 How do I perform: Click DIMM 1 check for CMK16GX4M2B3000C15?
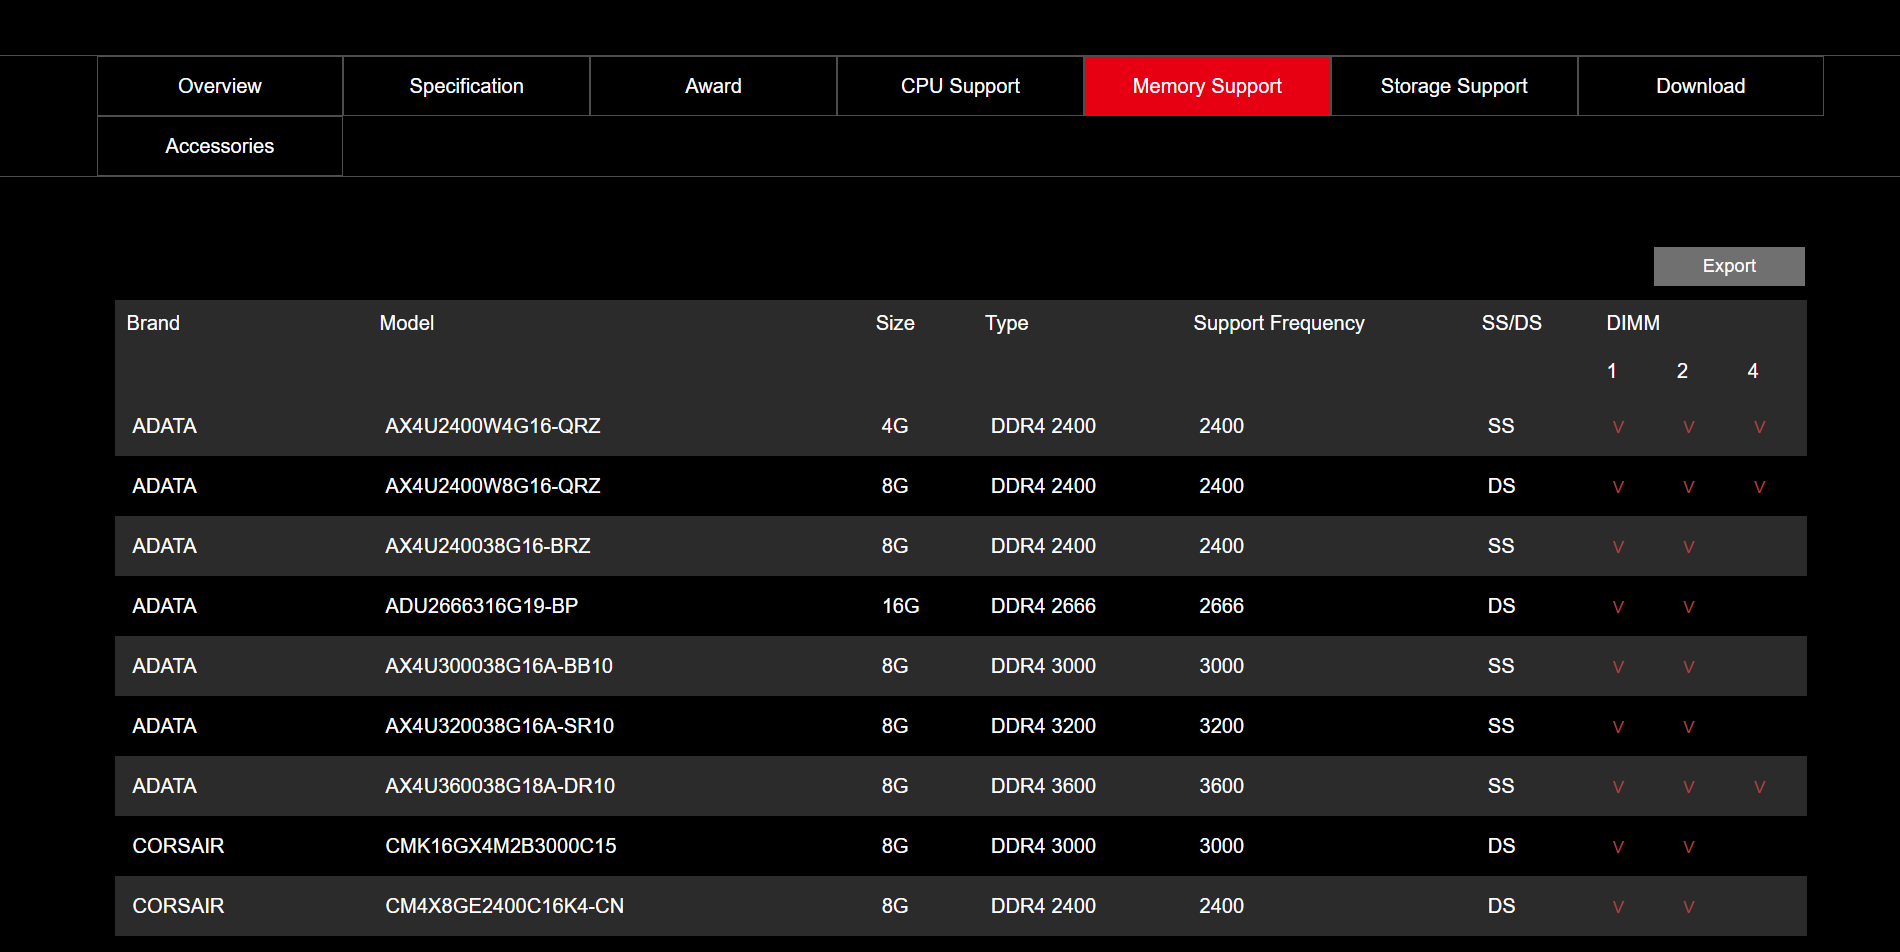pos(1618,847)
